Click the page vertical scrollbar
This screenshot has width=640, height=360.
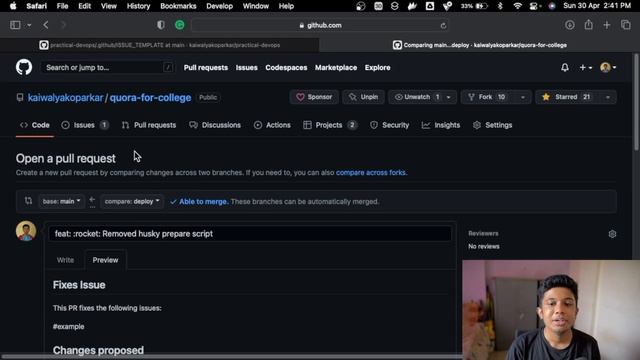click(636, 102)
